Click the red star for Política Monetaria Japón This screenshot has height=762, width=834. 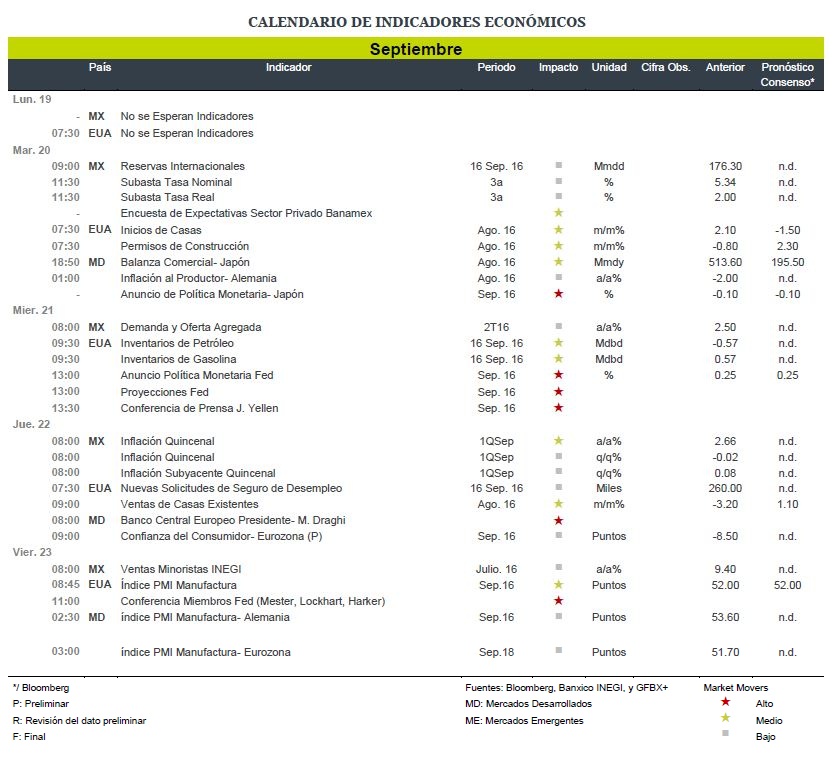[558, 294]
